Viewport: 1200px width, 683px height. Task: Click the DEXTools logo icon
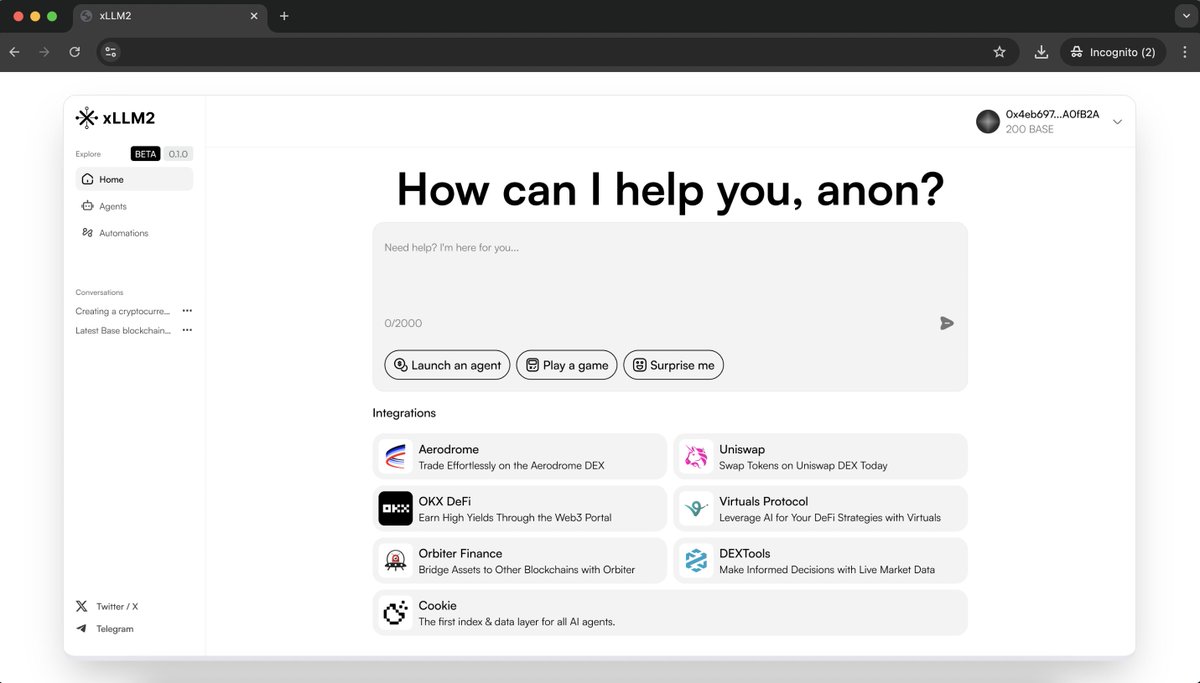click(696, 561)
